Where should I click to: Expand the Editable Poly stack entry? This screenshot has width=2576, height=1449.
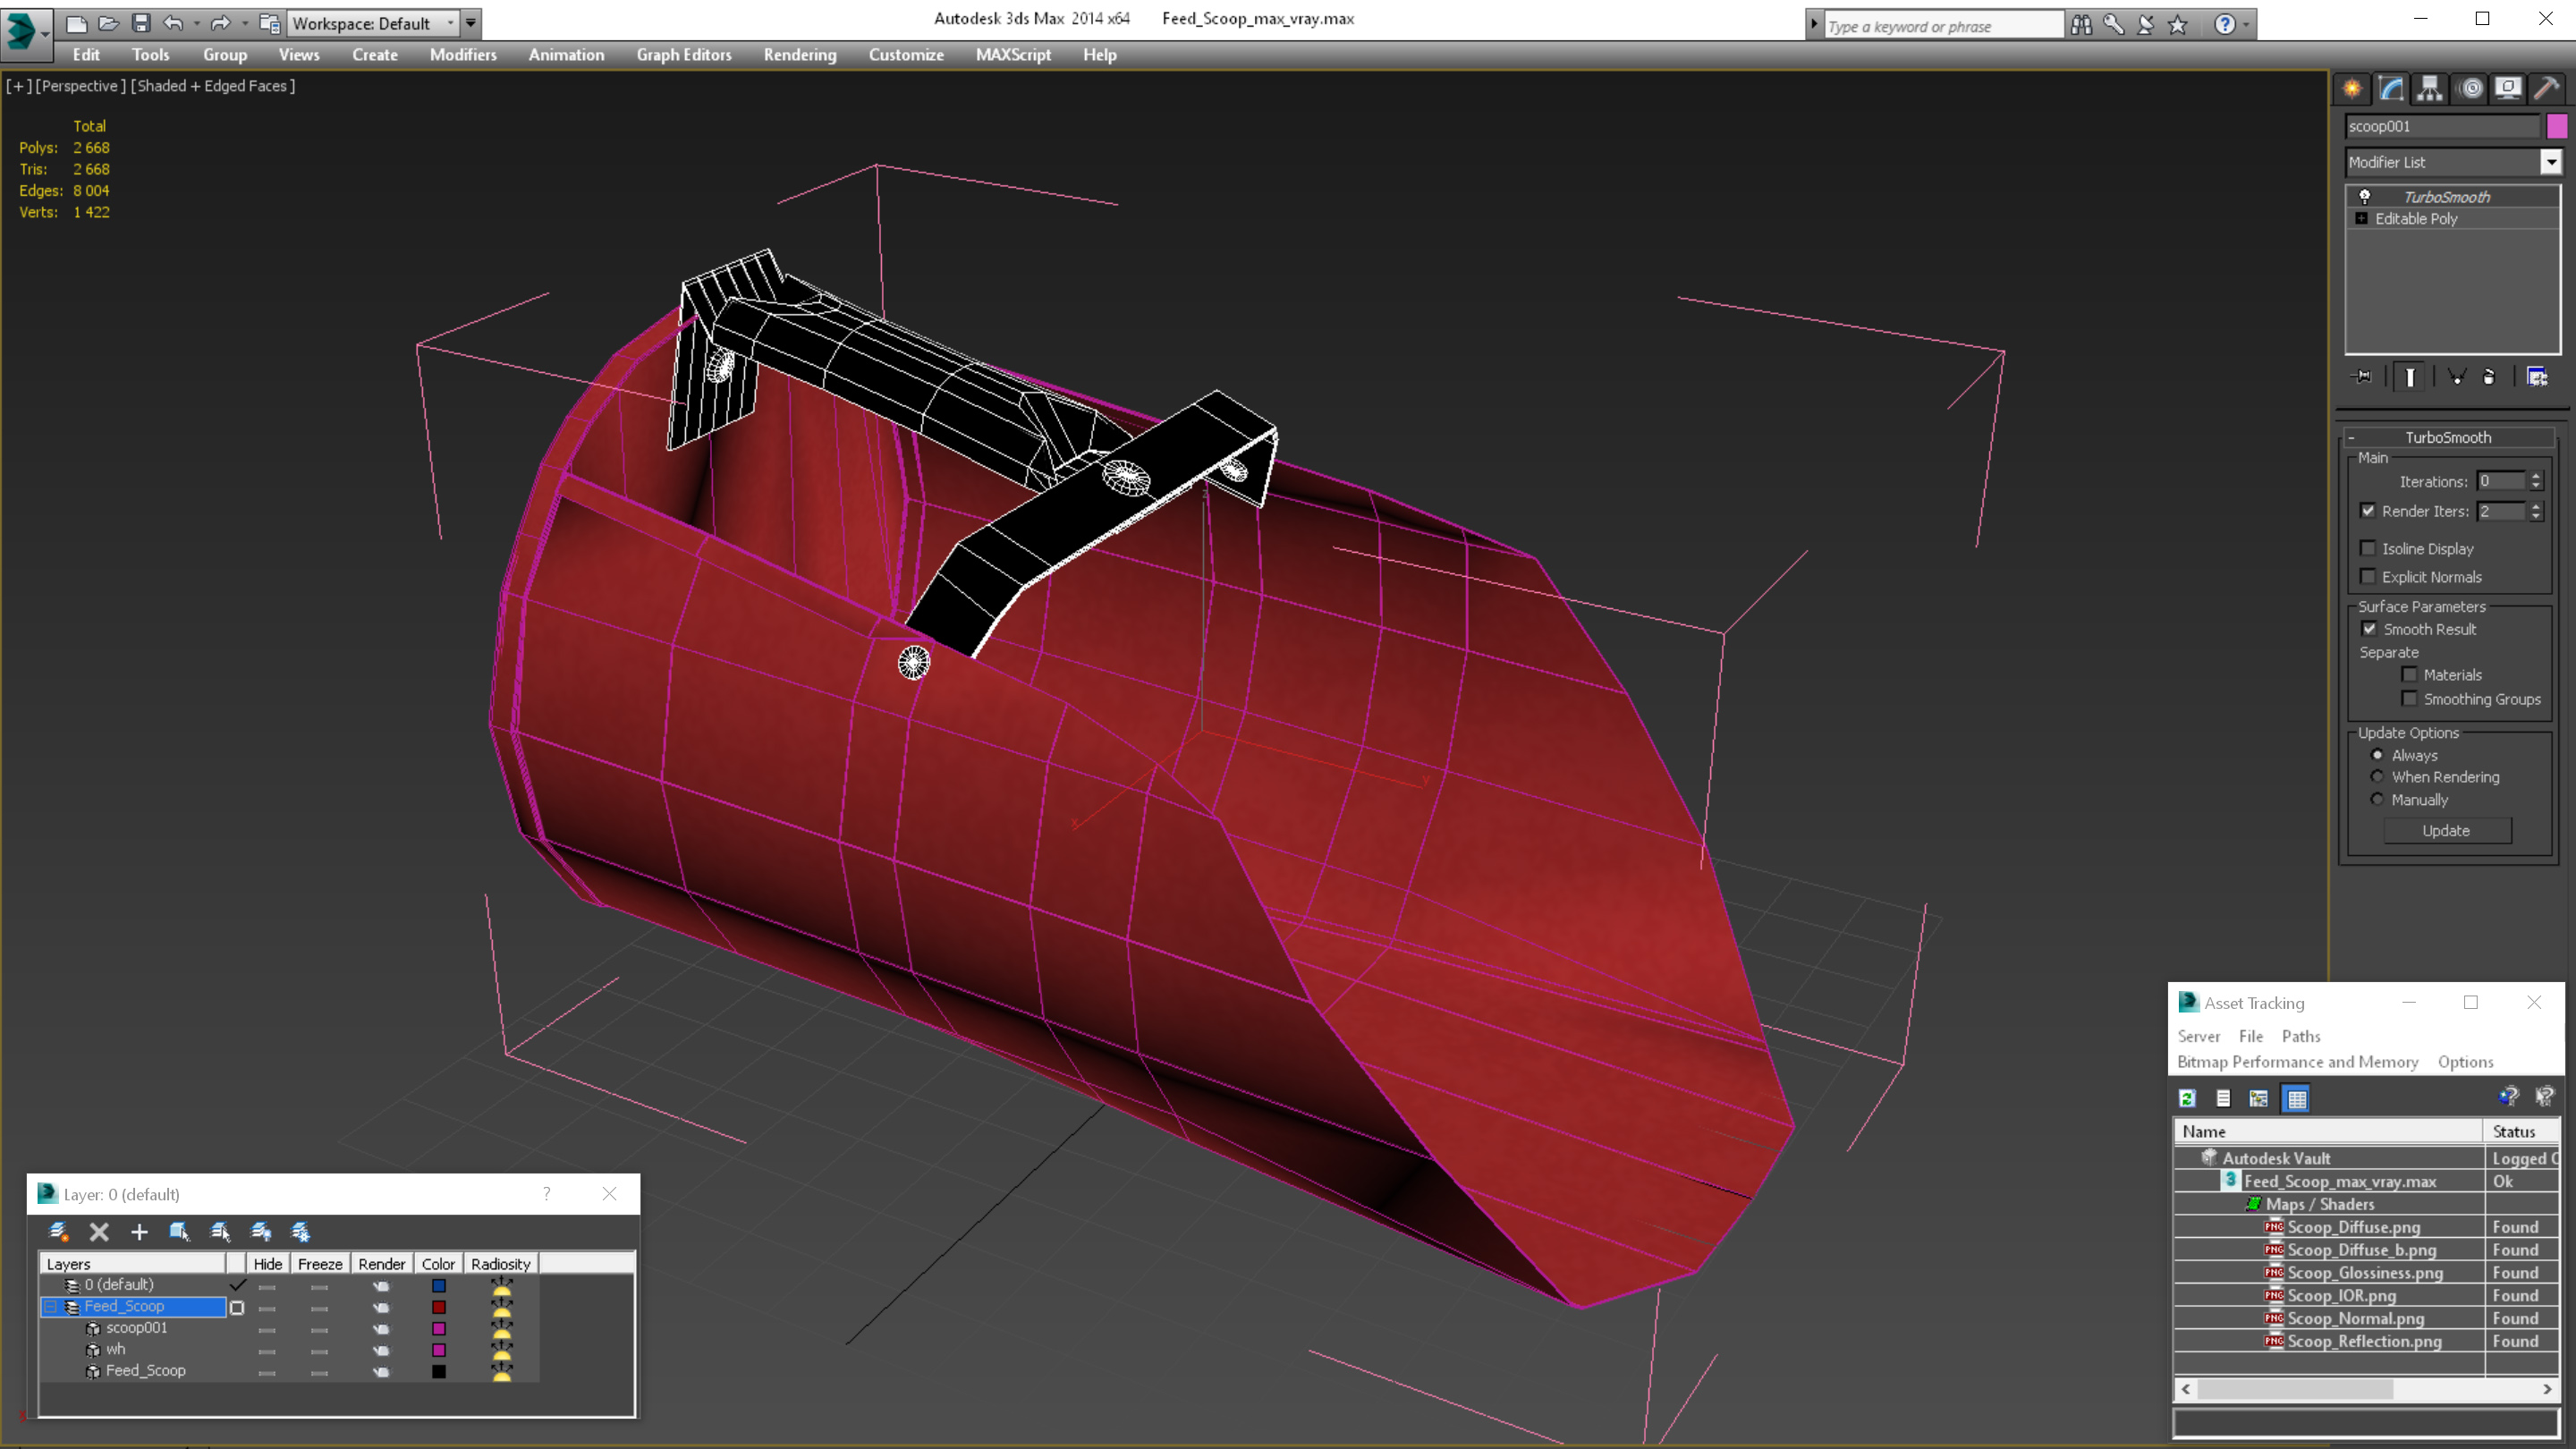pos(2361,218)
